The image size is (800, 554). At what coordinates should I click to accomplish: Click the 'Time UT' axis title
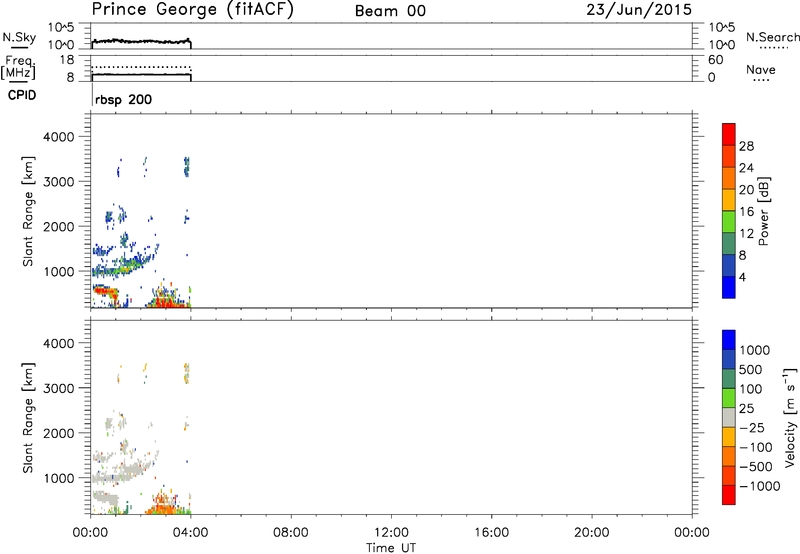391,548
